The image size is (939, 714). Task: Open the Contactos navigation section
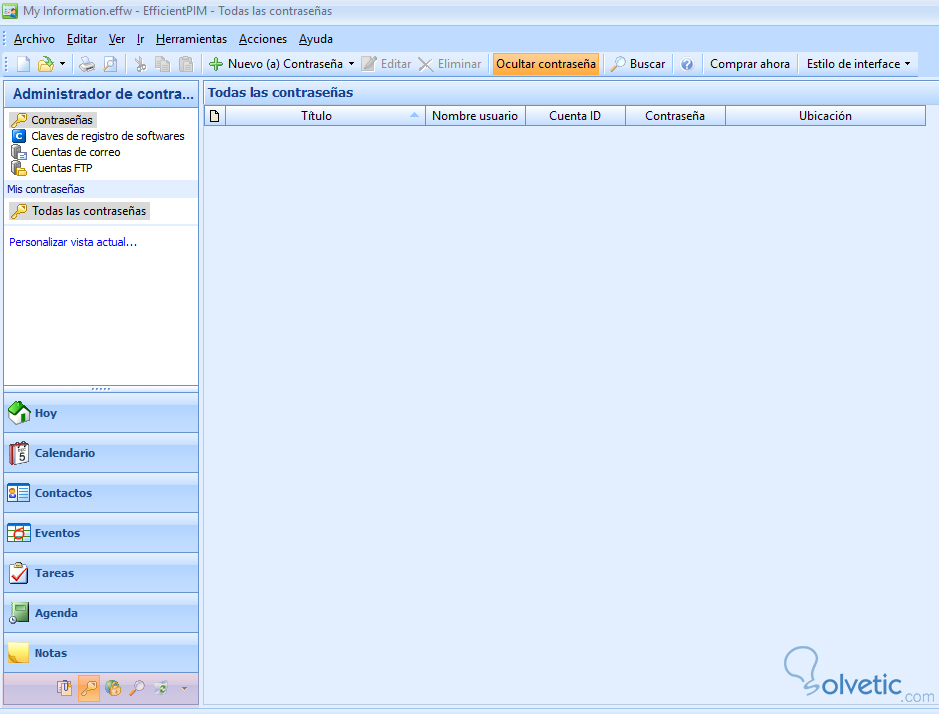click(x=101, y=493)
